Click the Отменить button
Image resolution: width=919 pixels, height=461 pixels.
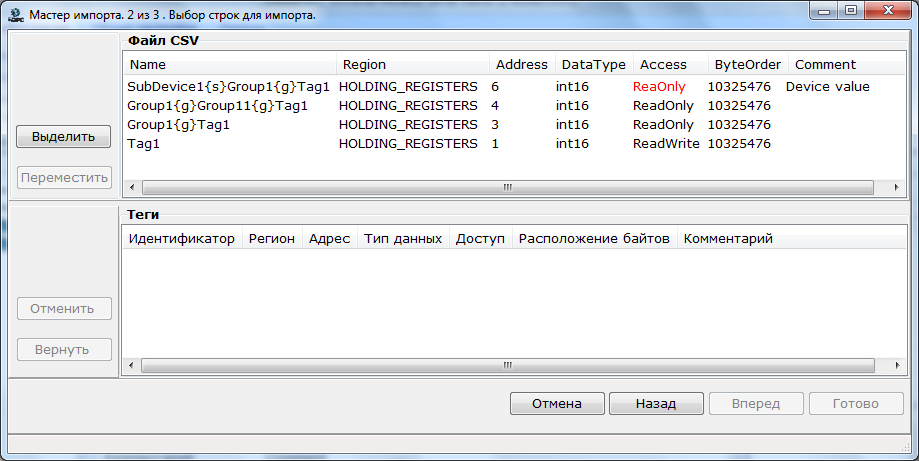tap(64, 309)
